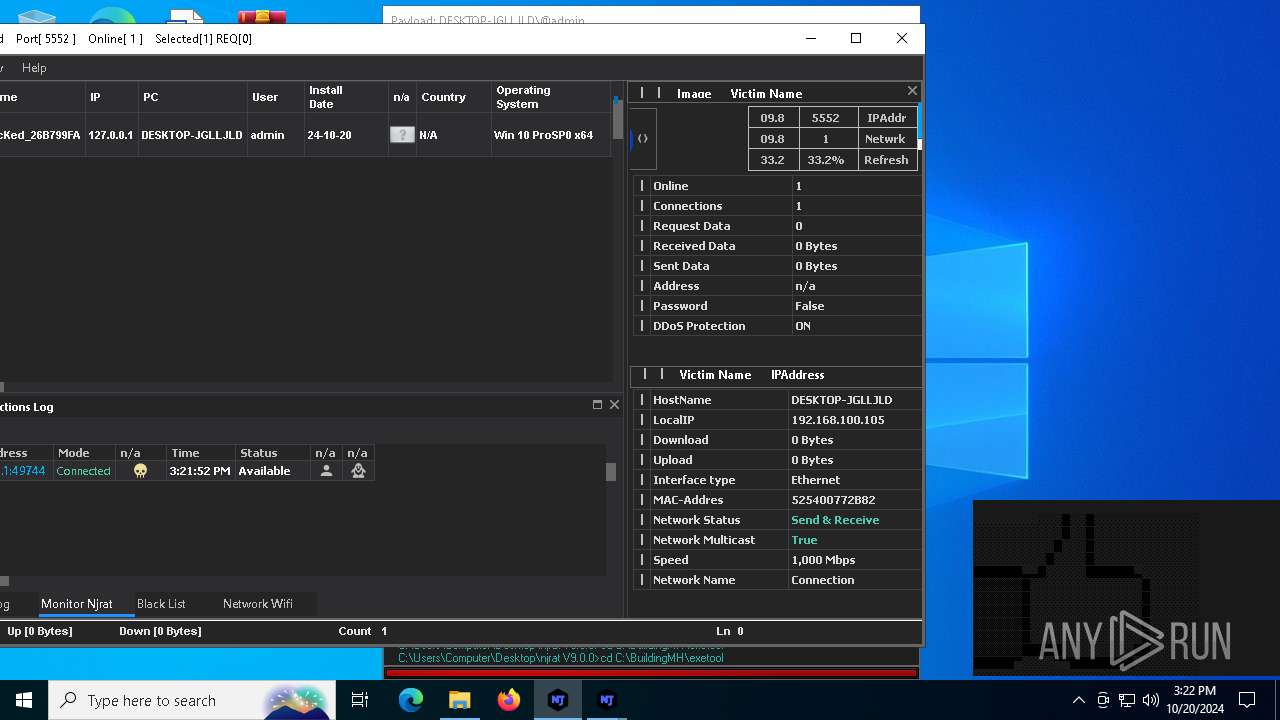Select the Image tab header
Image resolution: width=1280 pixels, height=720 pixels.
pos(694,94)
